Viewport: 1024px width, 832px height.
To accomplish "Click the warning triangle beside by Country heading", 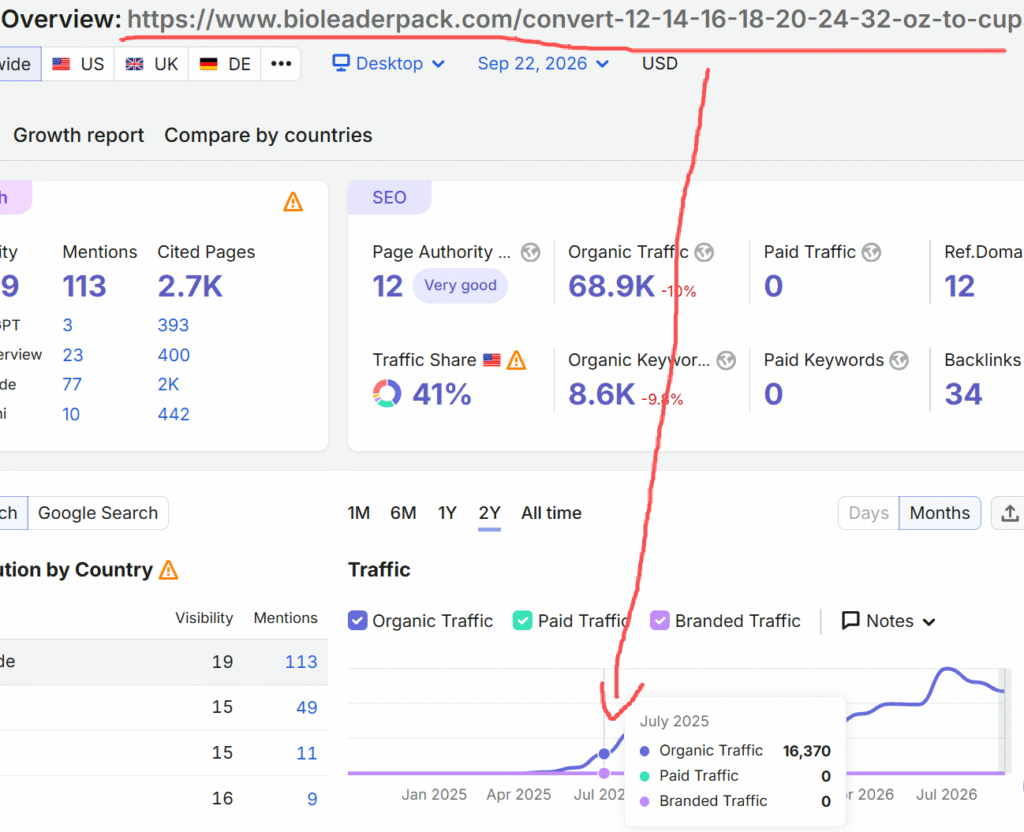I will pyautogui.click(x=168, y=569).
